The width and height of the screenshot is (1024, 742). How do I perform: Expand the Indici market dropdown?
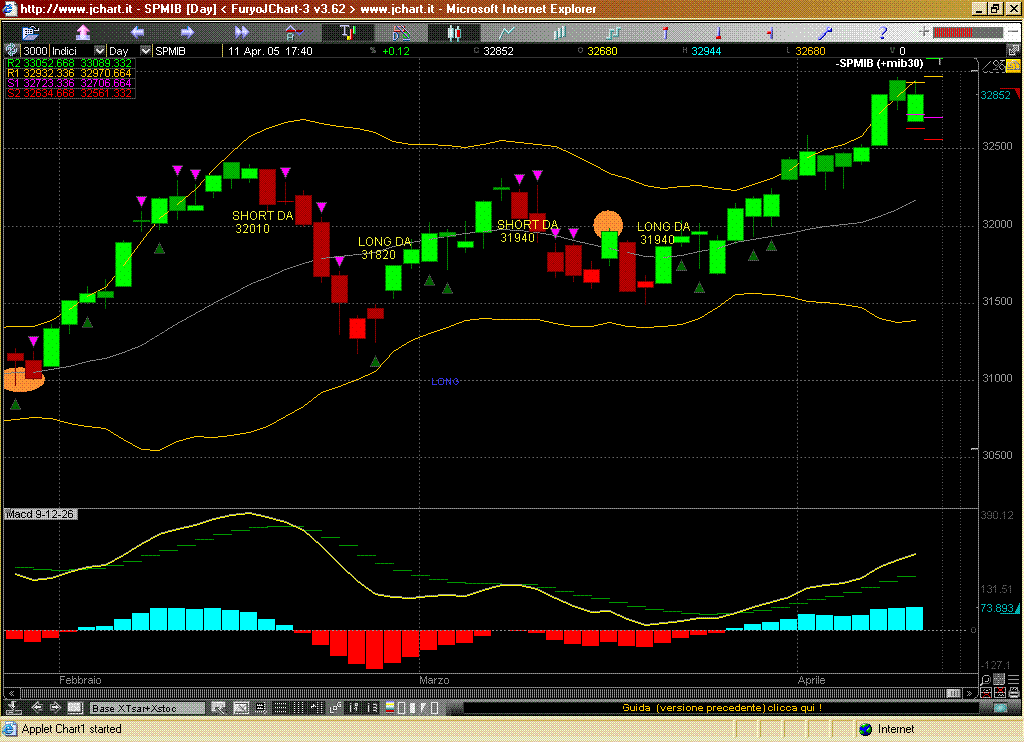coord(99,51)
